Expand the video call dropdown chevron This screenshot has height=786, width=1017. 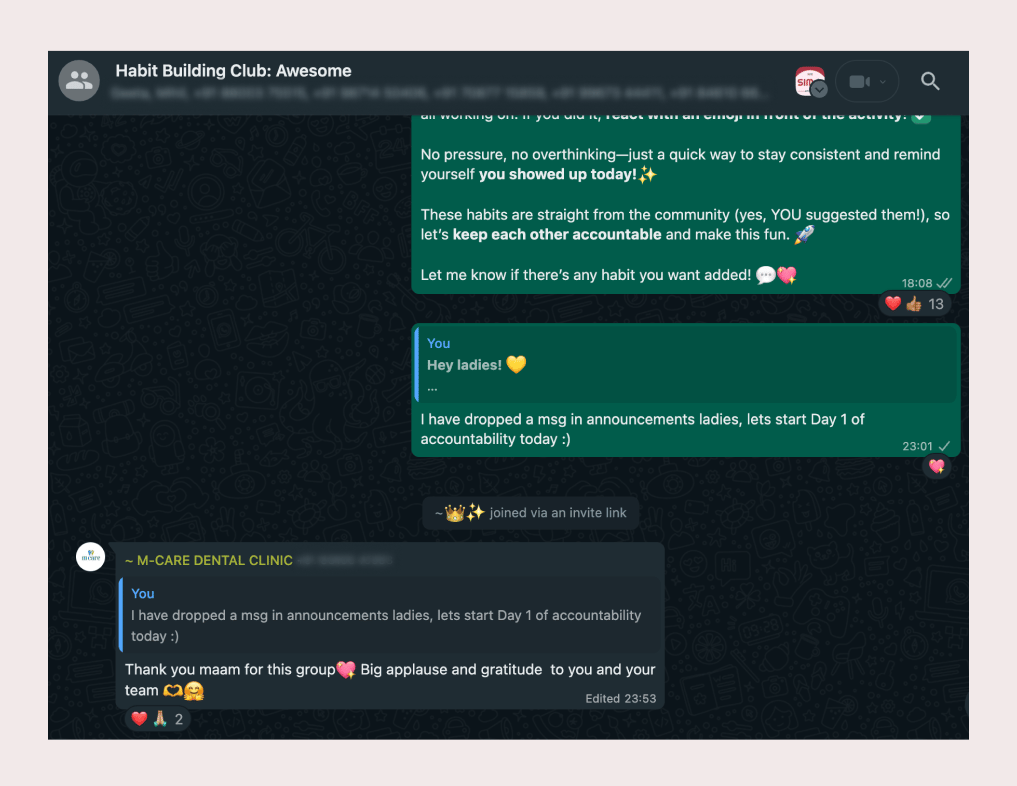(883, 82)
